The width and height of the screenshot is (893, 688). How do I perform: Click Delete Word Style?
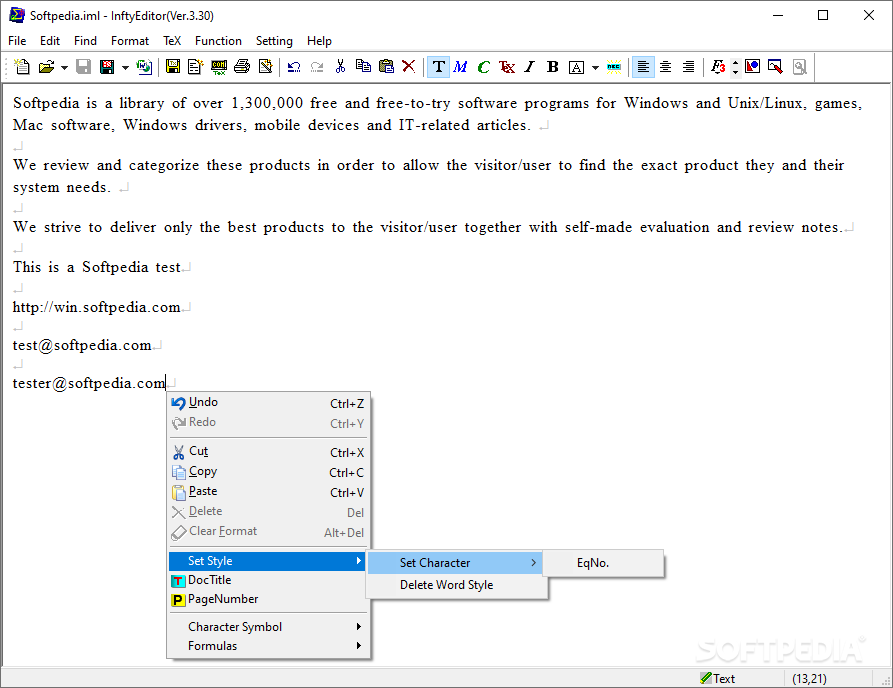456,585
